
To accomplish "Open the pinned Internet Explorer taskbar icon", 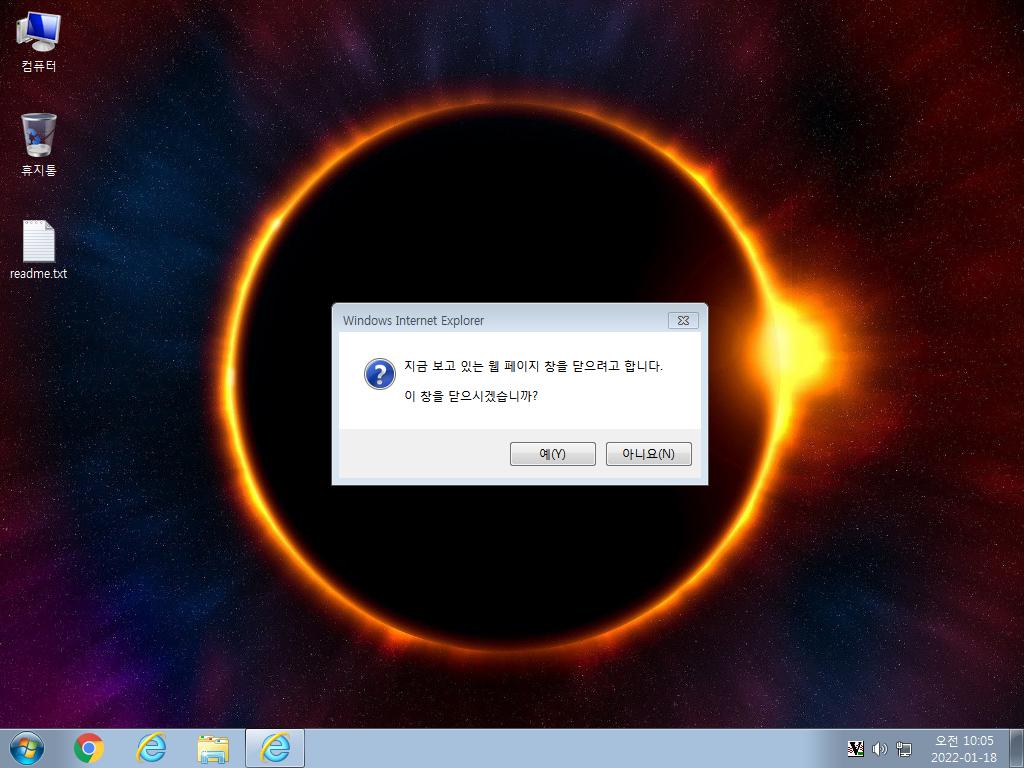I will click(151, 748).
